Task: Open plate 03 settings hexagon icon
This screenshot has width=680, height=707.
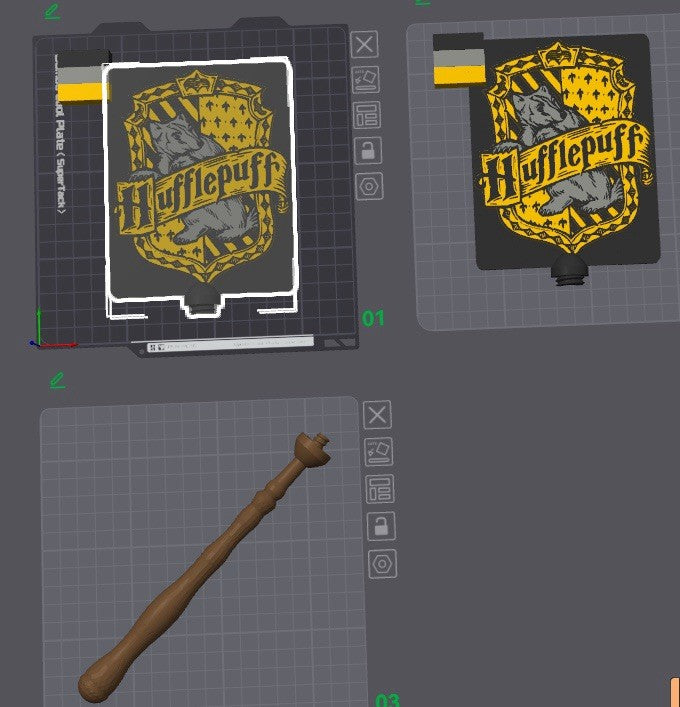Action: coord(383,564)
